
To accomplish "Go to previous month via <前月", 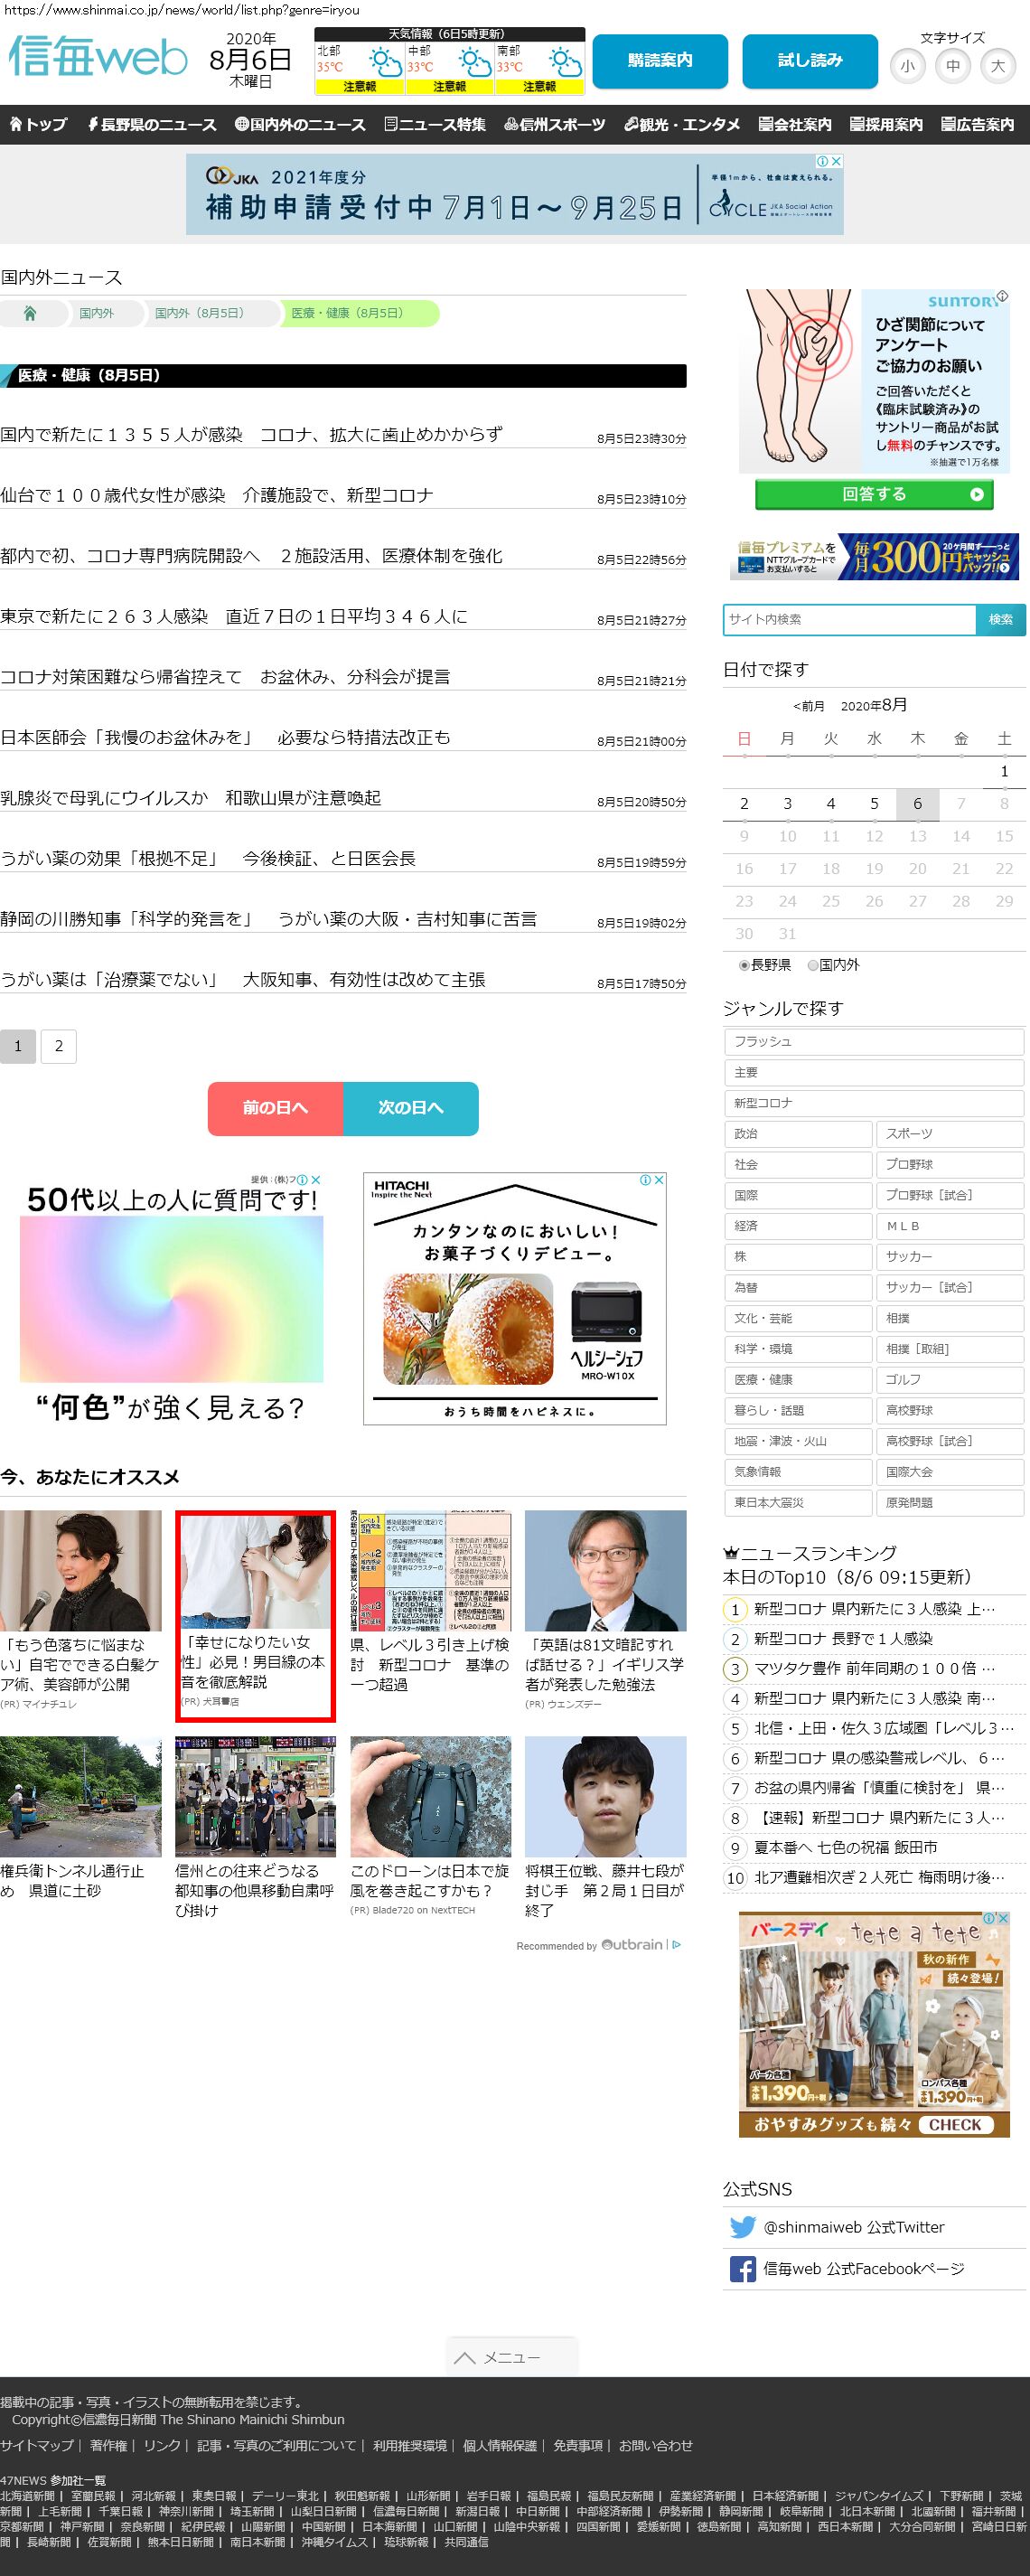I will (x=808, y=706).
